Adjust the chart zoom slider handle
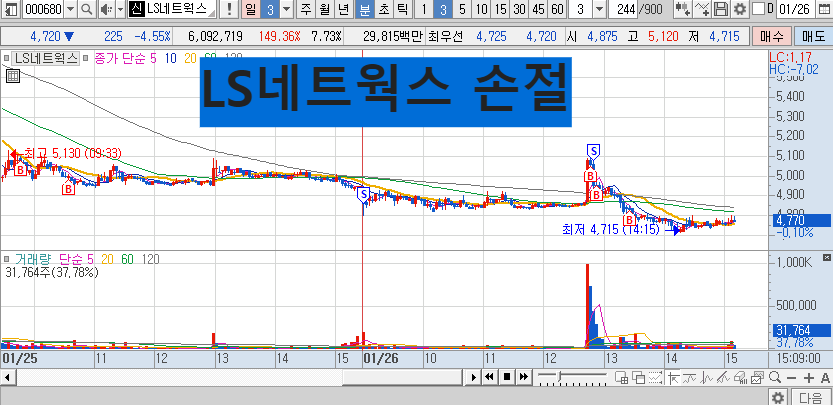833x405 pixels. (x=559, y=377)
